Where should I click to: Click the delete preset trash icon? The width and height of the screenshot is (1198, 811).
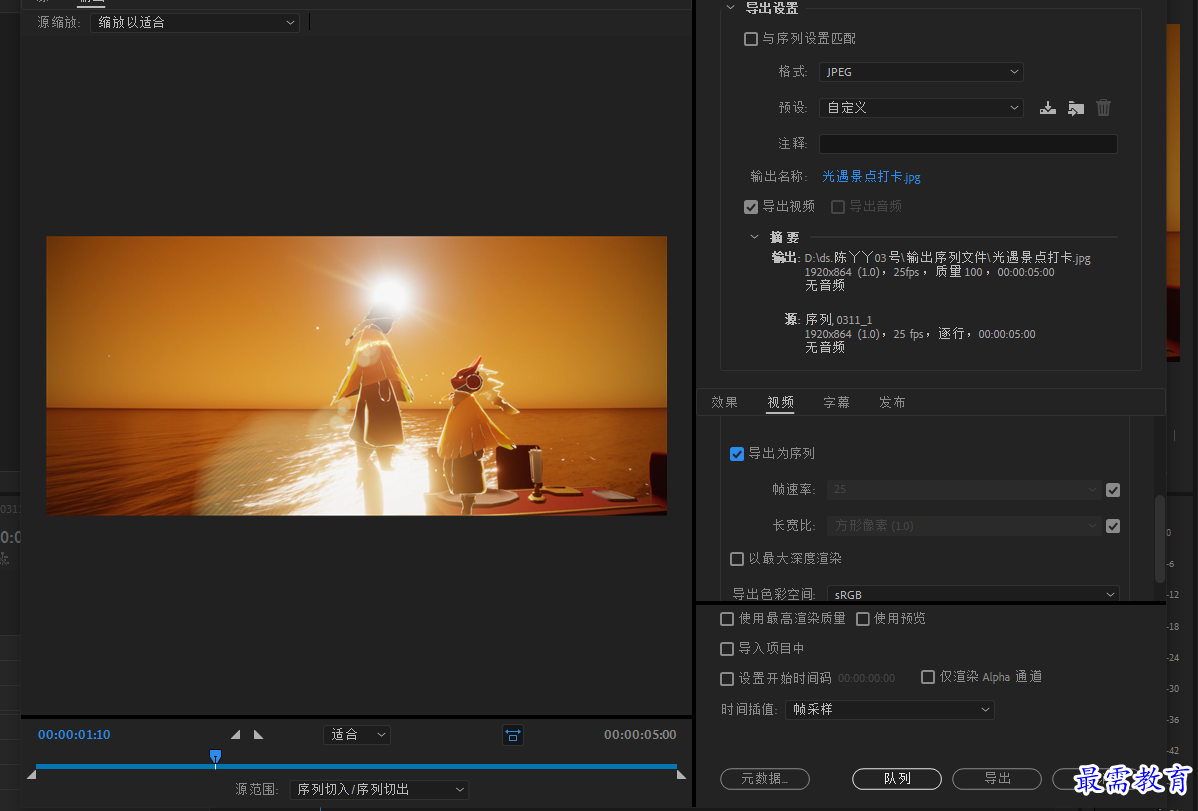click(1103, 108)
